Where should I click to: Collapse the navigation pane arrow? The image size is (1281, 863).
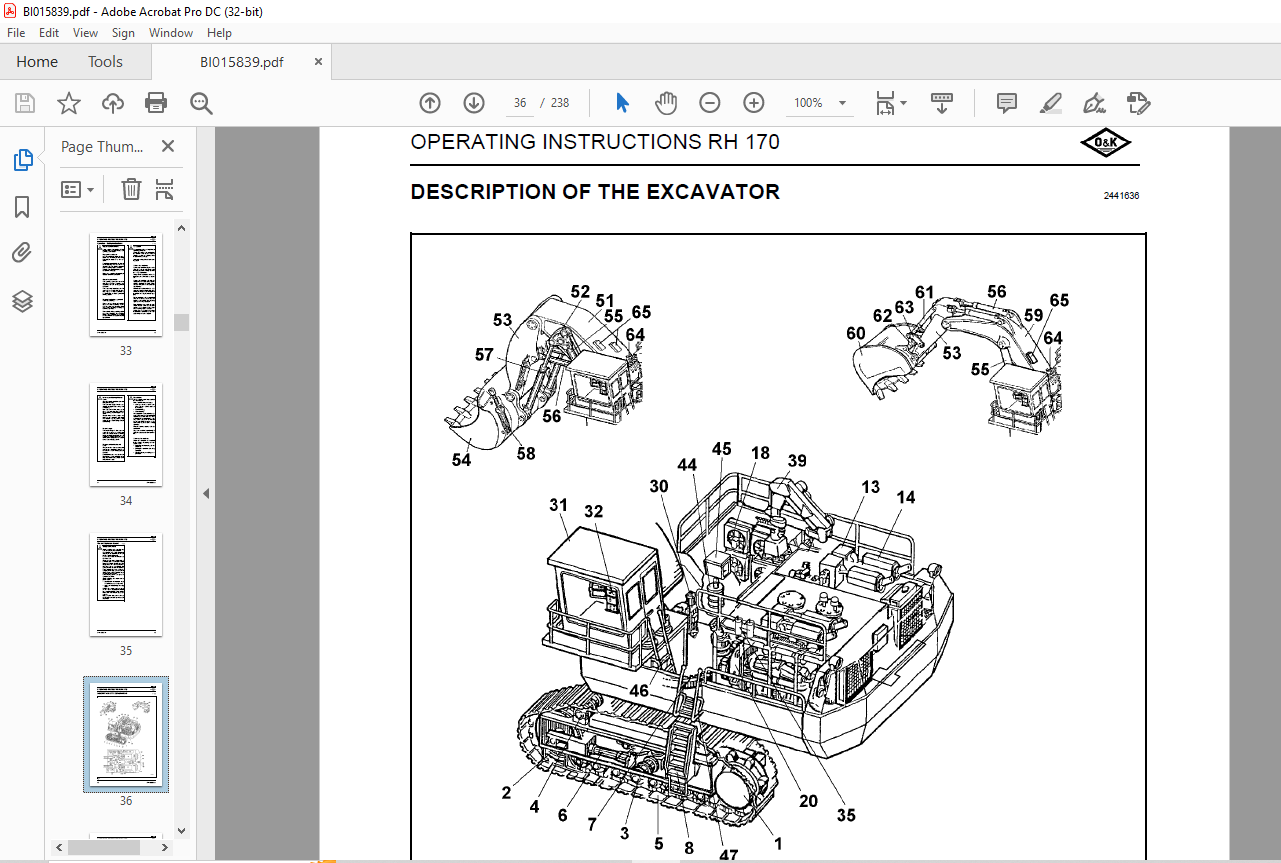(x=205, y=493)
